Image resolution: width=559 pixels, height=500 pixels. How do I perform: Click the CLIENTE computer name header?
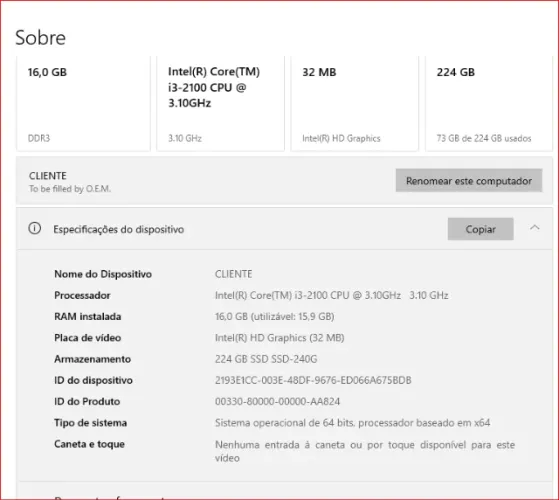[47, 176]
